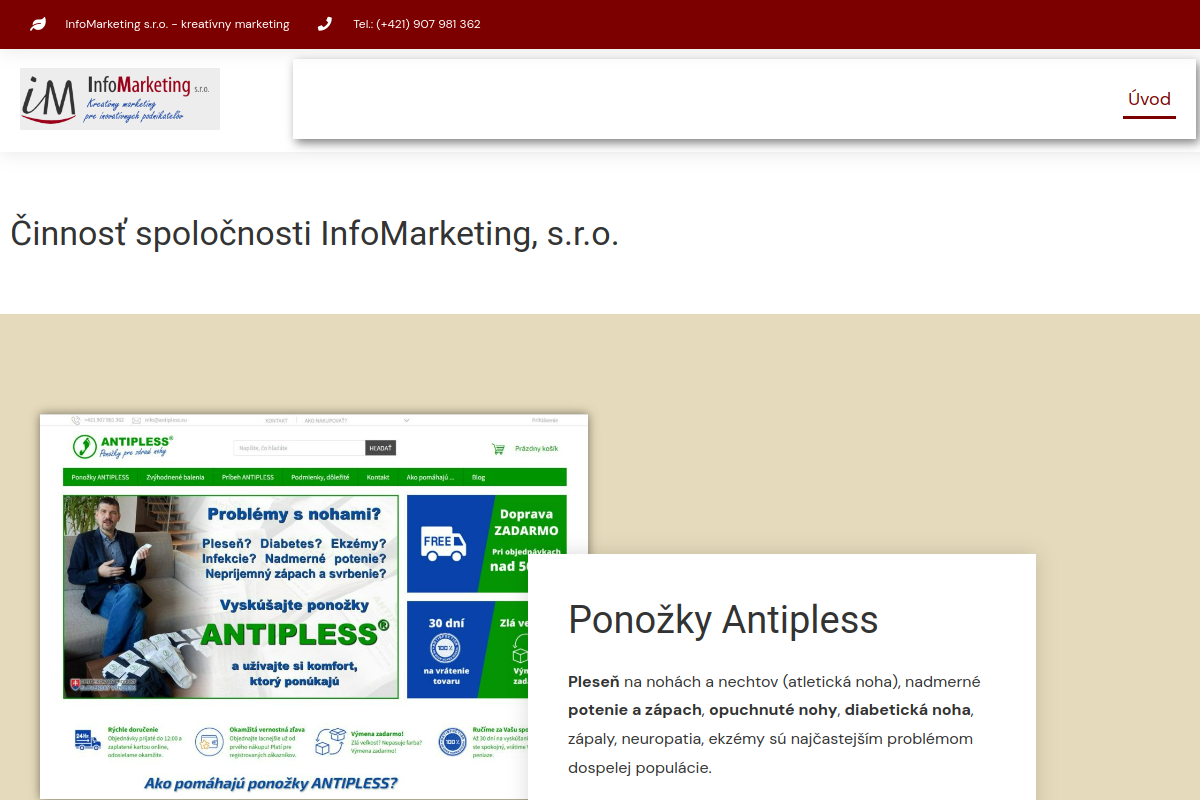Screen dimensions: 1200x800
Task: Click the Tel.: (+421) 907 981 362 link
Action: (x=417, y=24)
